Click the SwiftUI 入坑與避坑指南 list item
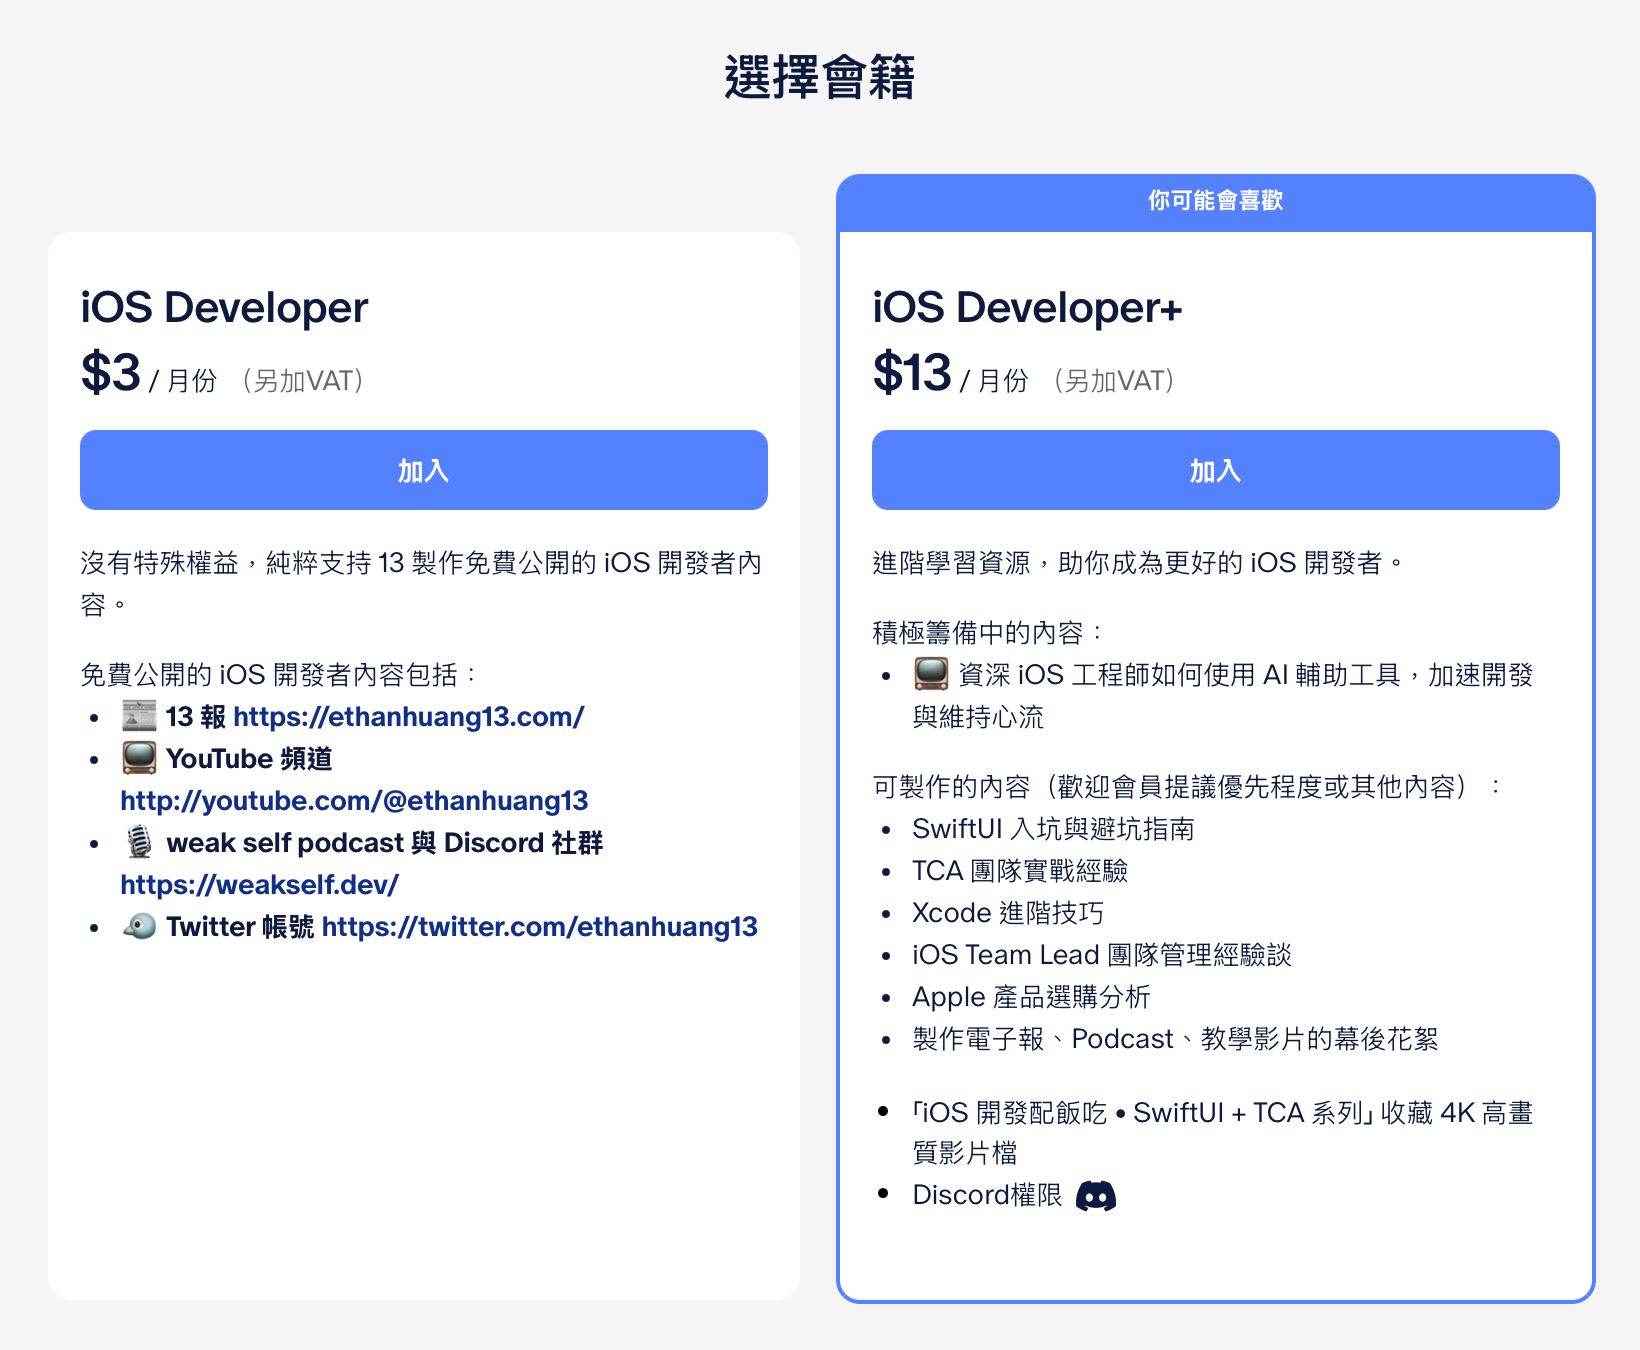Screen dimensions: 1640x1350 point(1053,829)
